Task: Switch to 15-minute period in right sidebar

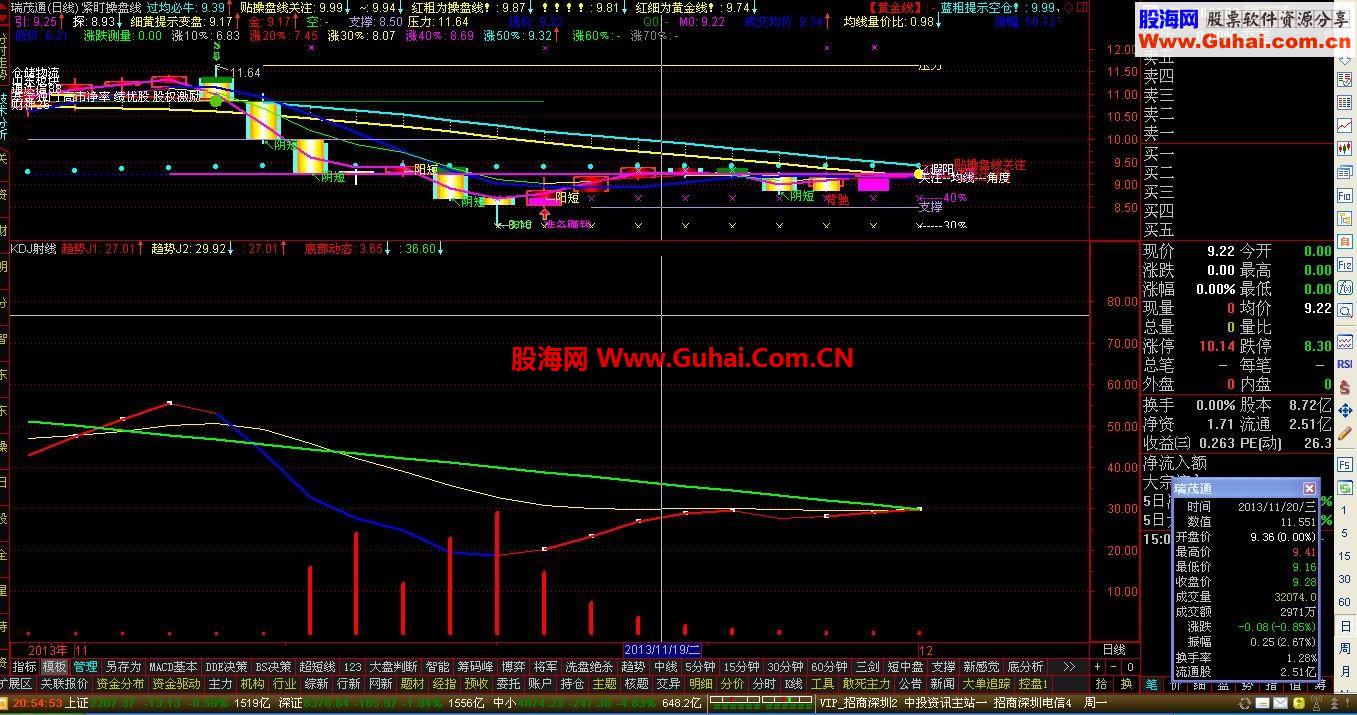Action: pos(1345,554)
